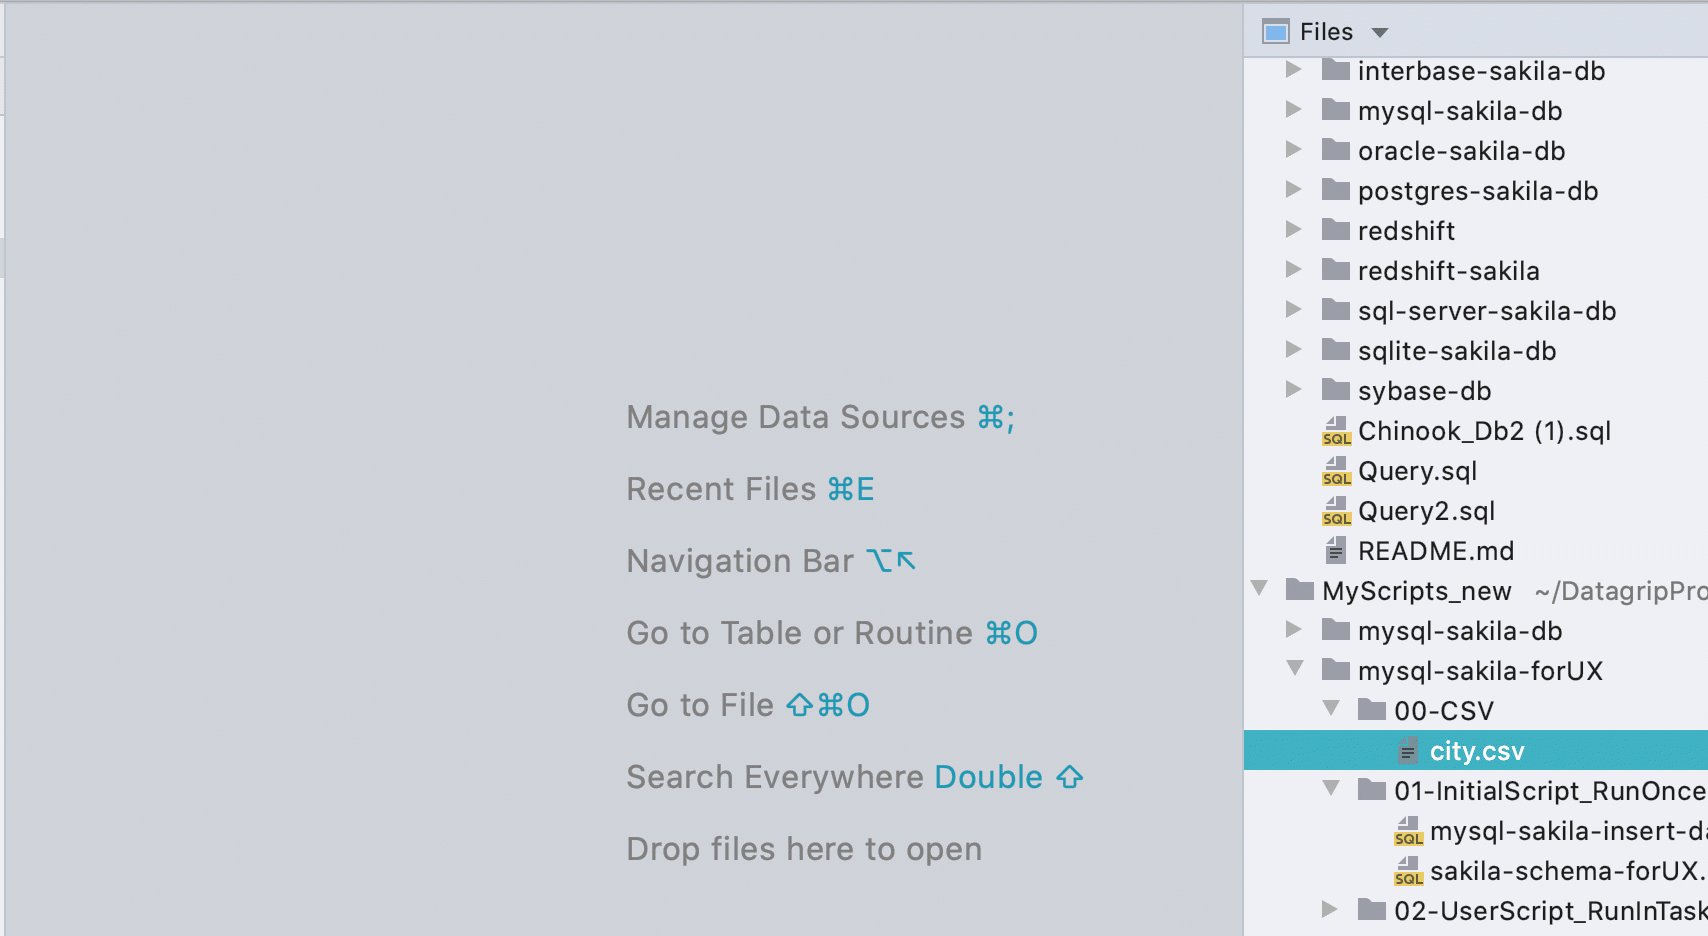Click the MyScripts_new folder icon

coord(1300,590)
